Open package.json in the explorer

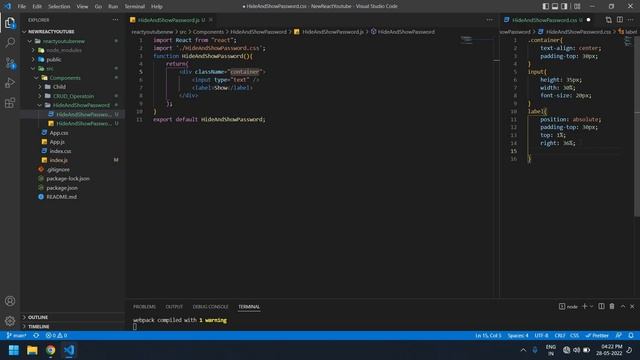[62, 188]
